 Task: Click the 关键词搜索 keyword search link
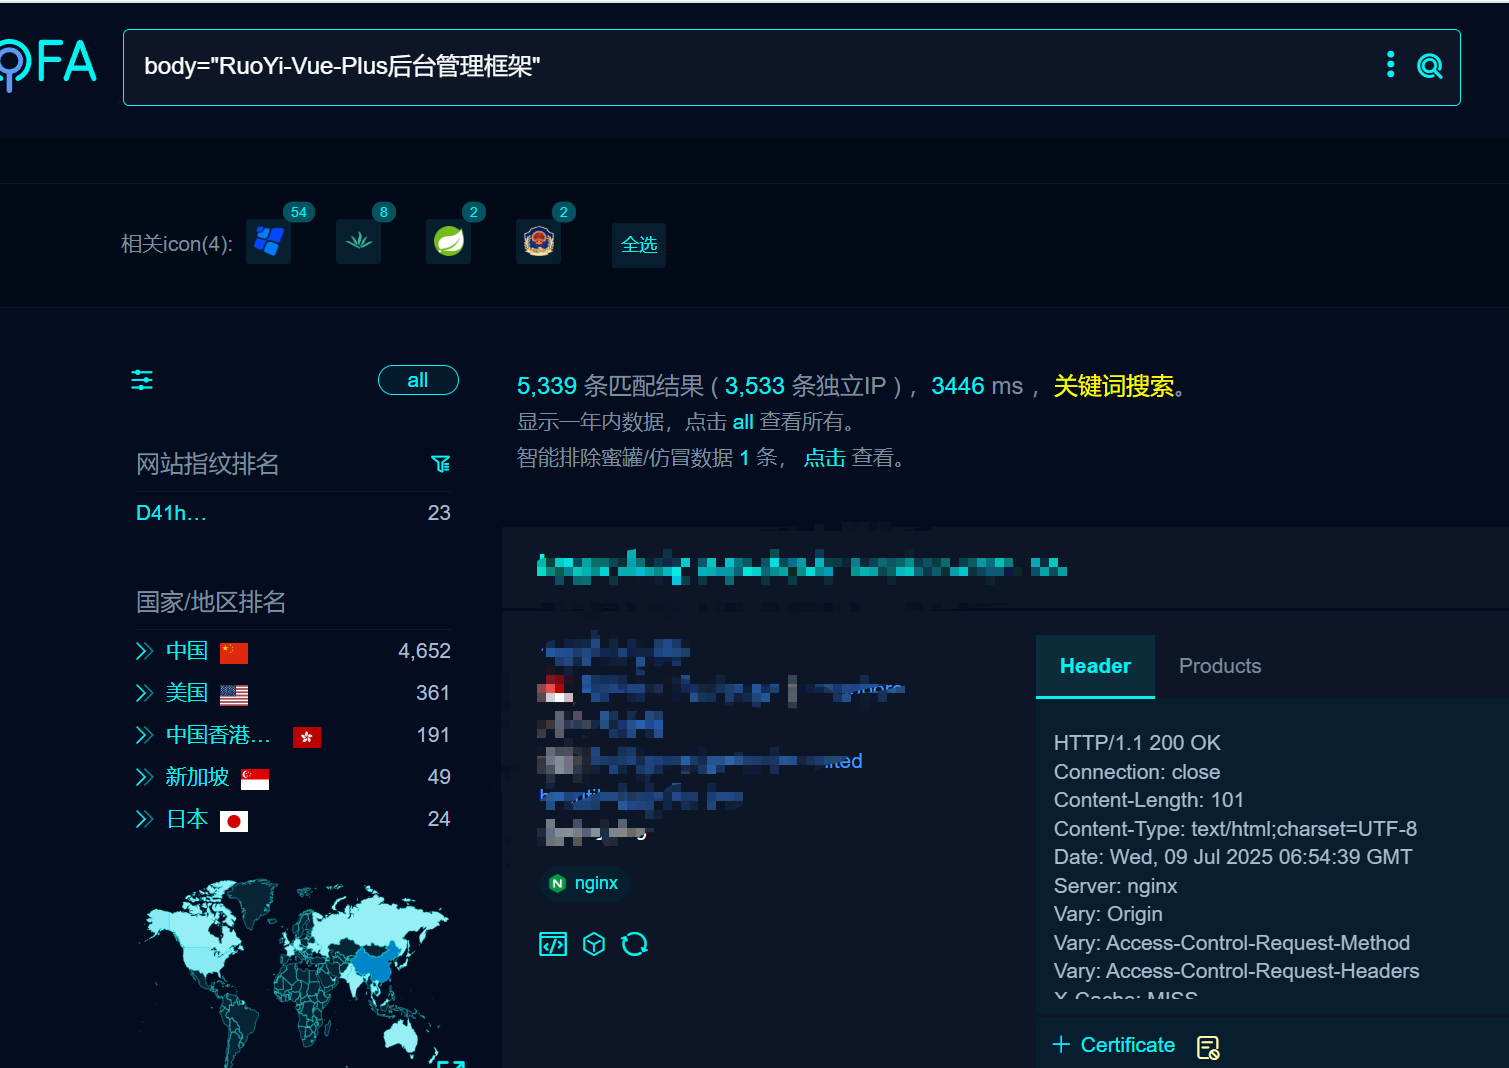[x=1114, y=386]
